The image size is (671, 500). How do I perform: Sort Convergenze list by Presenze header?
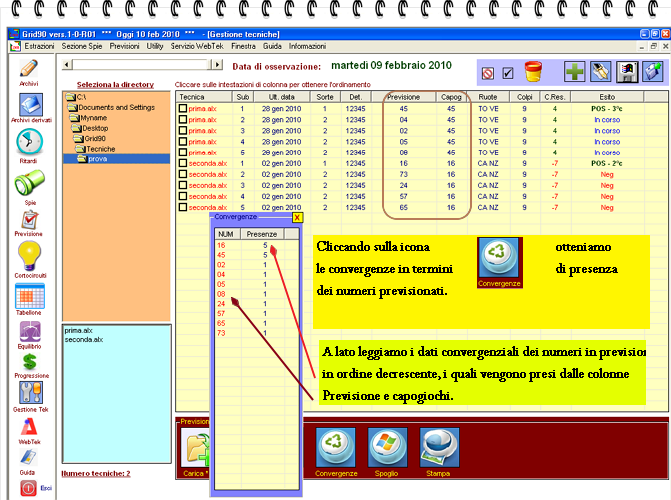tap(262, 234)
